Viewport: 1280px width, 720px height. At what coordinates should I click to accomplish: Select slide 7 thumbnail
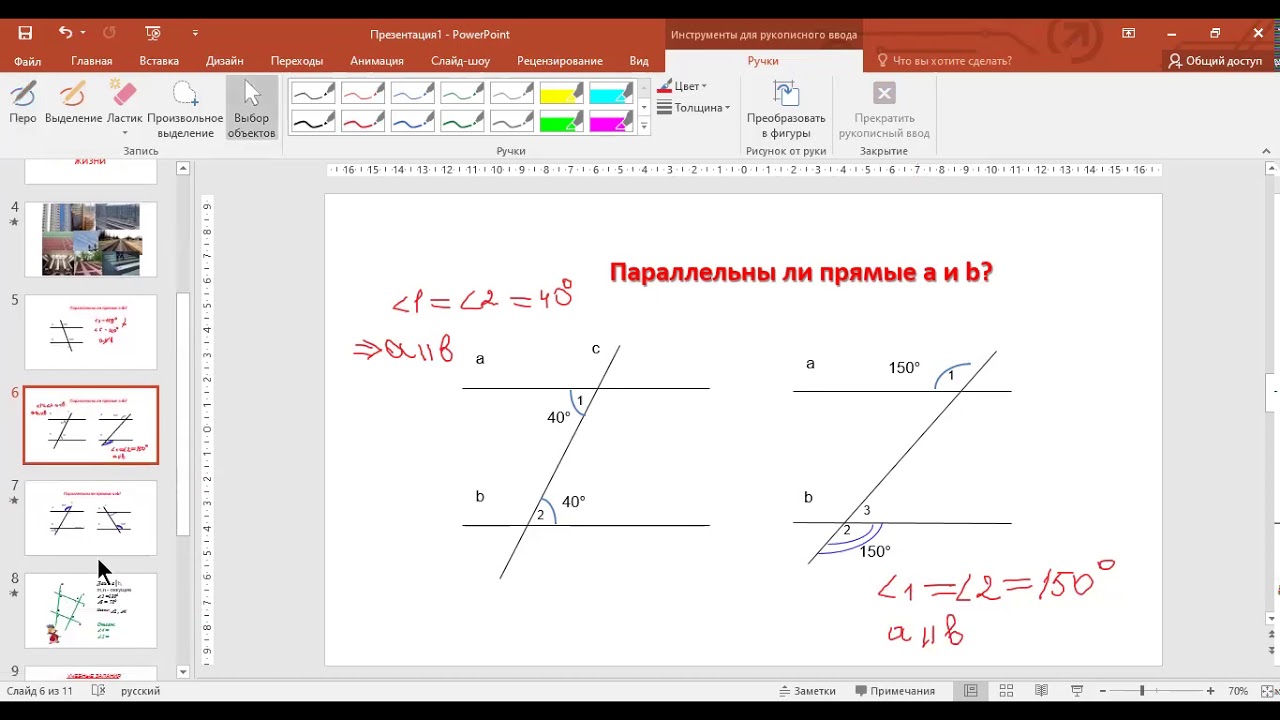(91, 518)
